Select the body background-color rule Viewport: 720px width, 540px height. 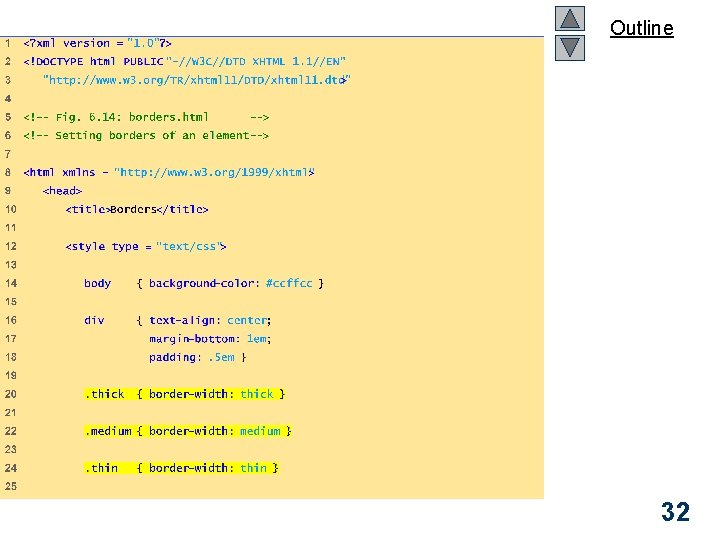point(204,283)
